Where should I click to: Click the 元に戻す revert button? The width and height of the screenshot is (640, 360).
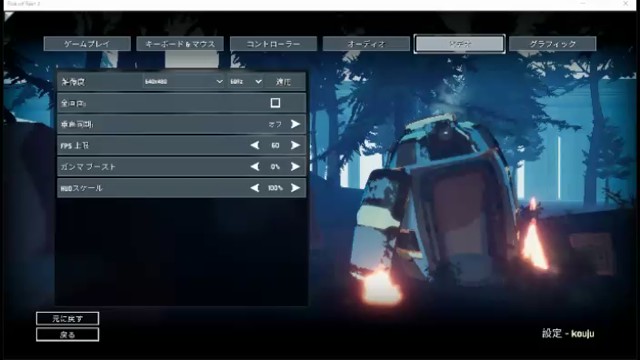pos(67,318)
